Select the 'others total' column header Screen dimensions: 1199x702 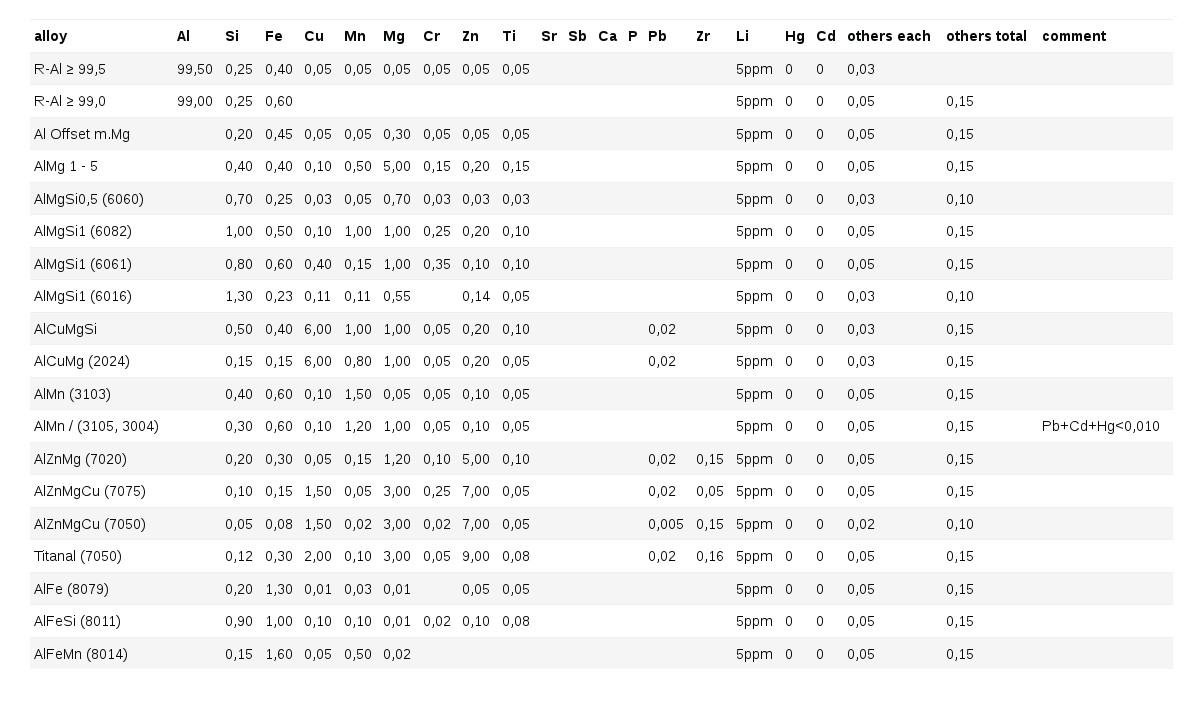tap(986, 36)
